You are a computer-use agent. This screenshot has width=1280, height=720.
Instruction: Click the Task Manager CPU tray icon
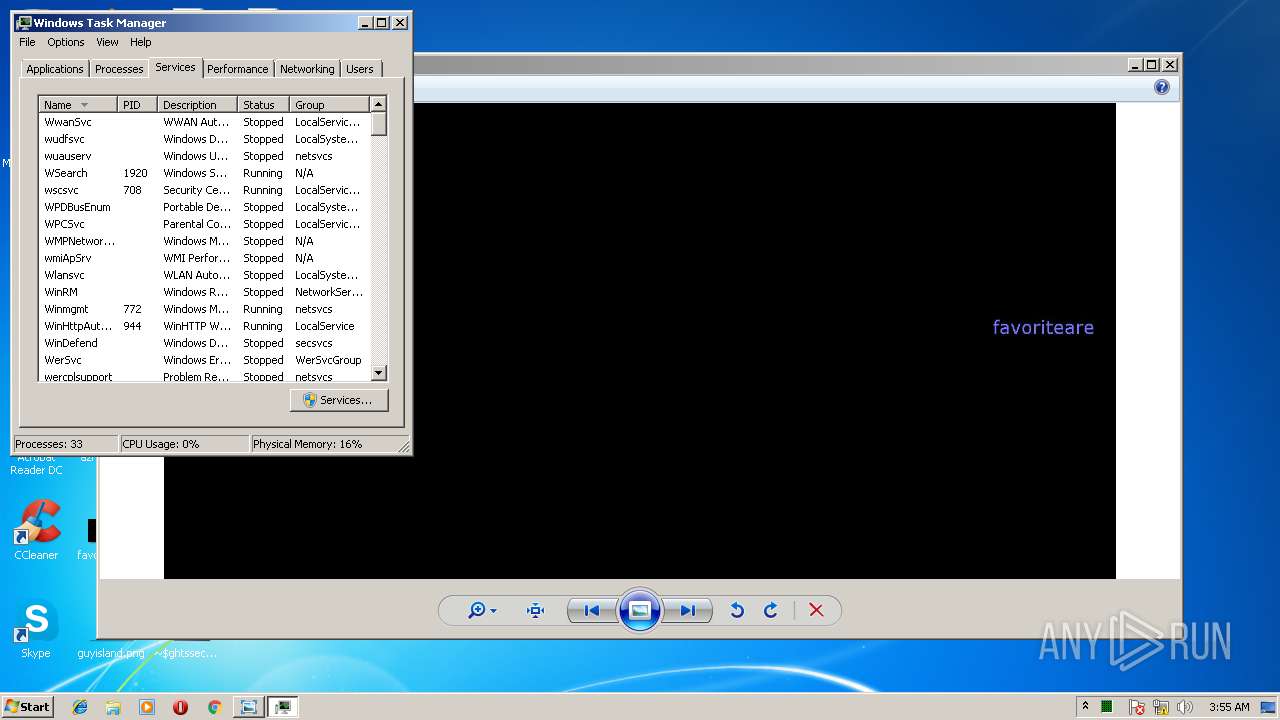[1107, 707]
